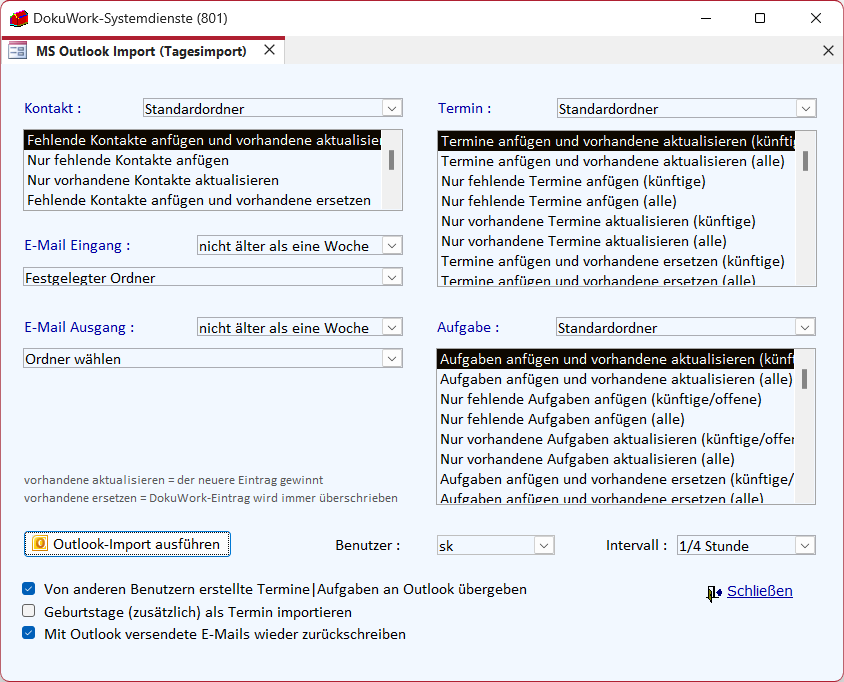Switch to the MS Outlook Import (Tagesimport) tab
844x682 pixels.
[x=140, y=51]
